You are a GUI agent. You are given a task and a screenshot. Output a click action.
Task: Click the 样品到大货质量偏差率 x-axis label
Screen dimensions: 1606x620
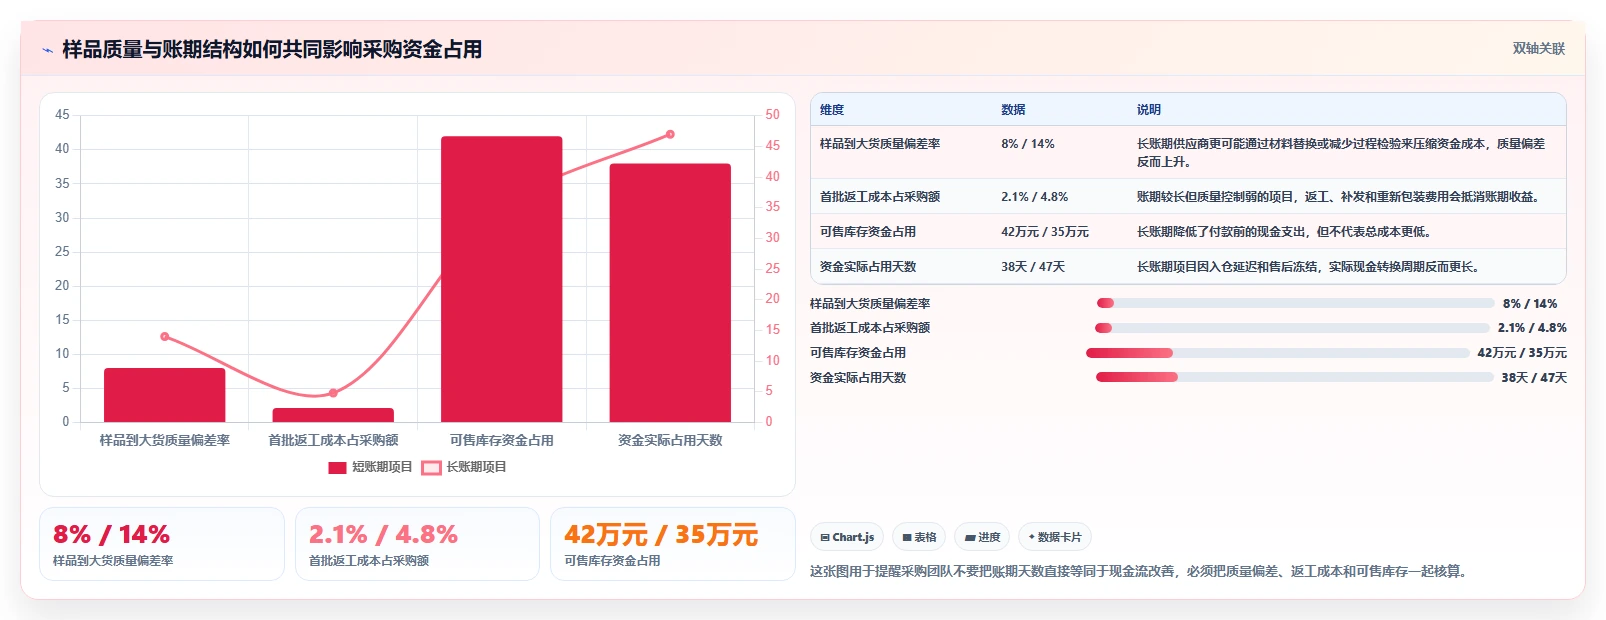pos(165,440)
